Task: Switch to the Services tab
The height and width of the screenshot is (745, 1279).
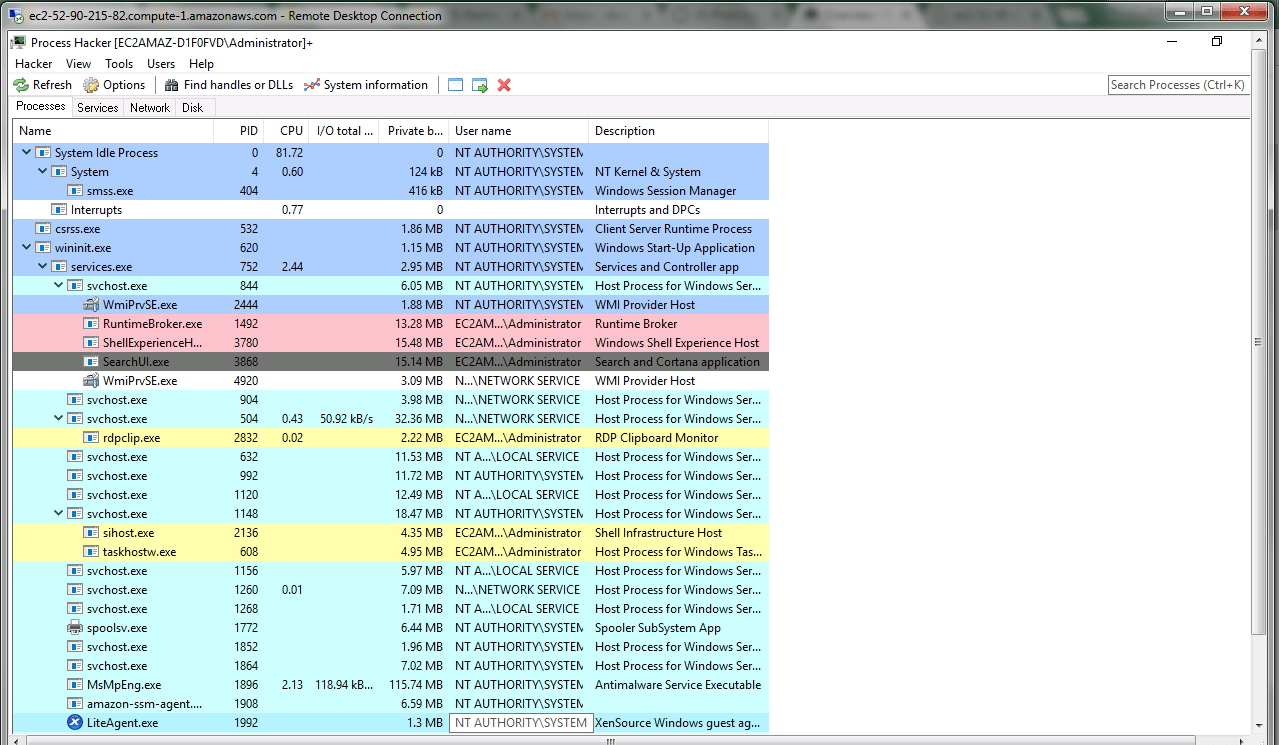Action: [97, 108]
